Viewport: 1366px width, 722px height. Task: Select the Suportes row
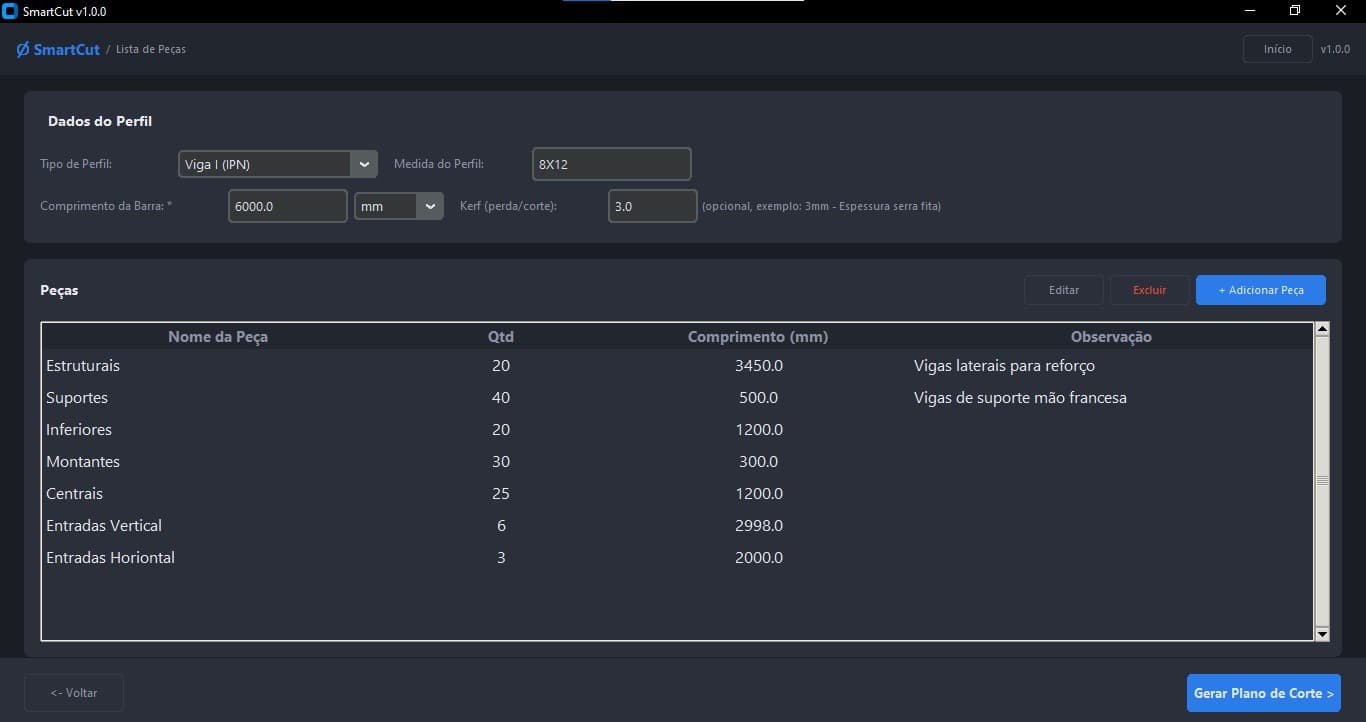(677, 398)
